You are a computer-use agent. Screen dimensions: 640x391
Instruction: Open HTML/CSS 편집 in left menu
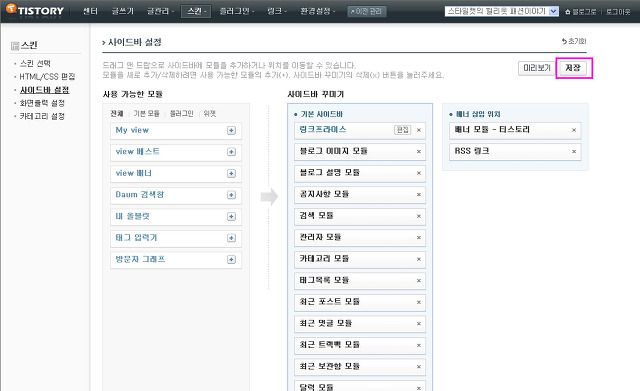[47, 77]
